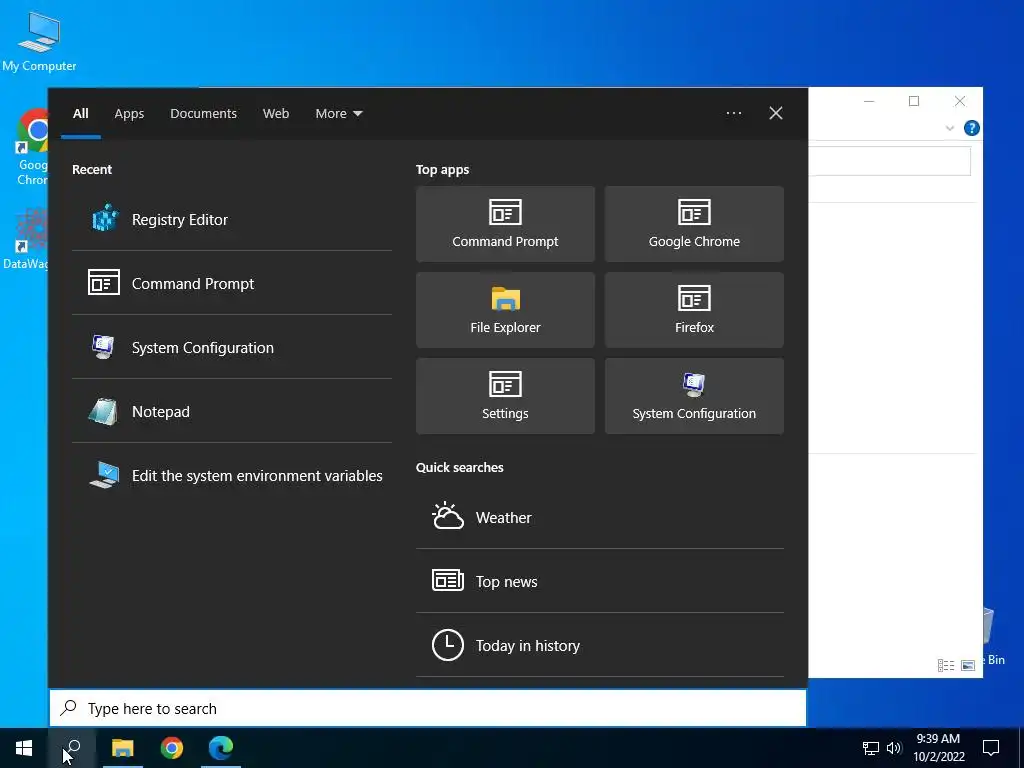Open System Configuration tile in Top apps
Viewport: 1024px width, 768px height.
(694, 396)
